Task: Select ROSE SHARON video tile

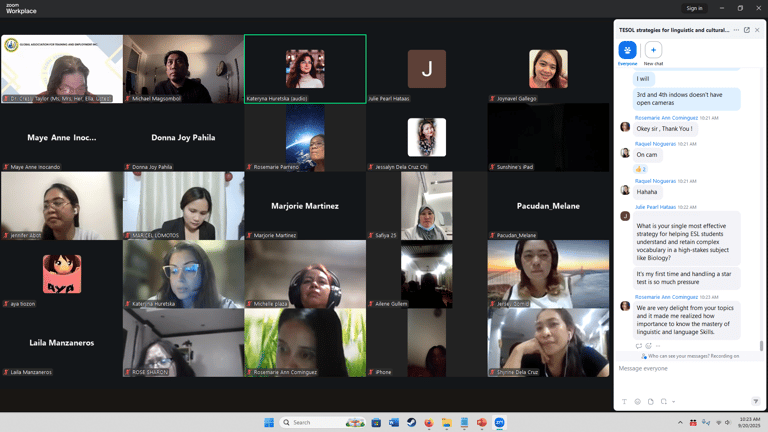Action: [x=184, y=343]
